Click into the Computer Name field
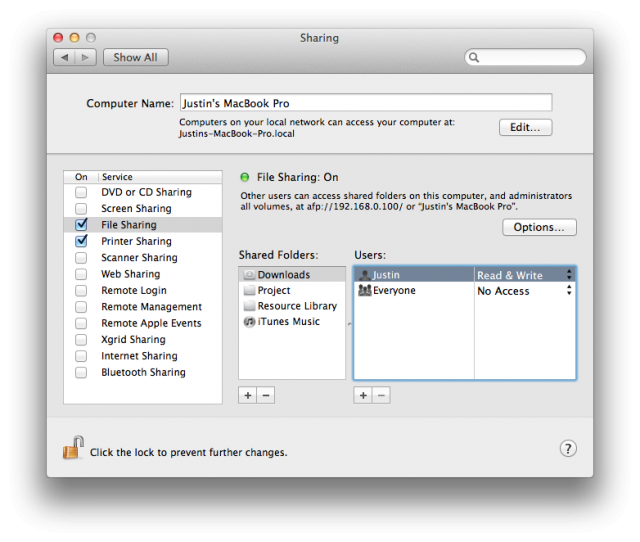The height and width of the screenshot is (542, 640). click(366, 103)
